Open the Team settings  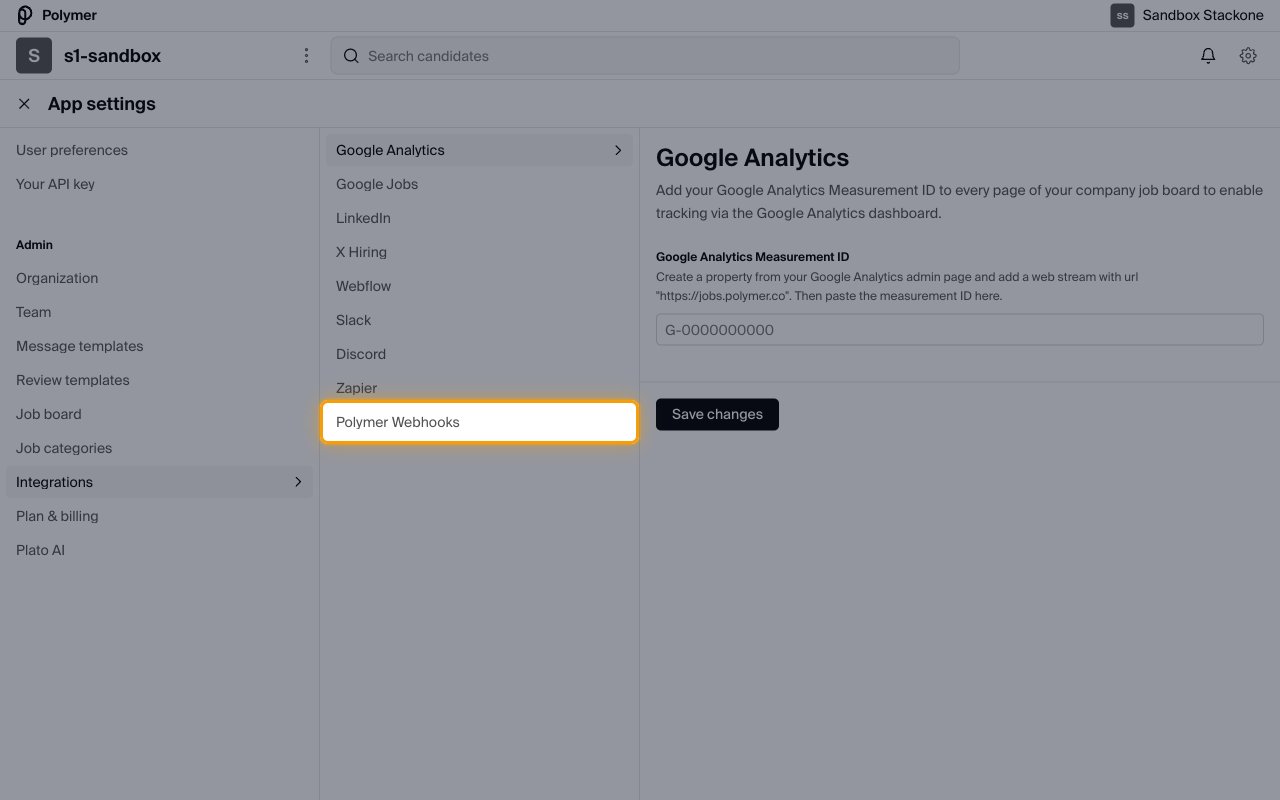coord(33,312)
